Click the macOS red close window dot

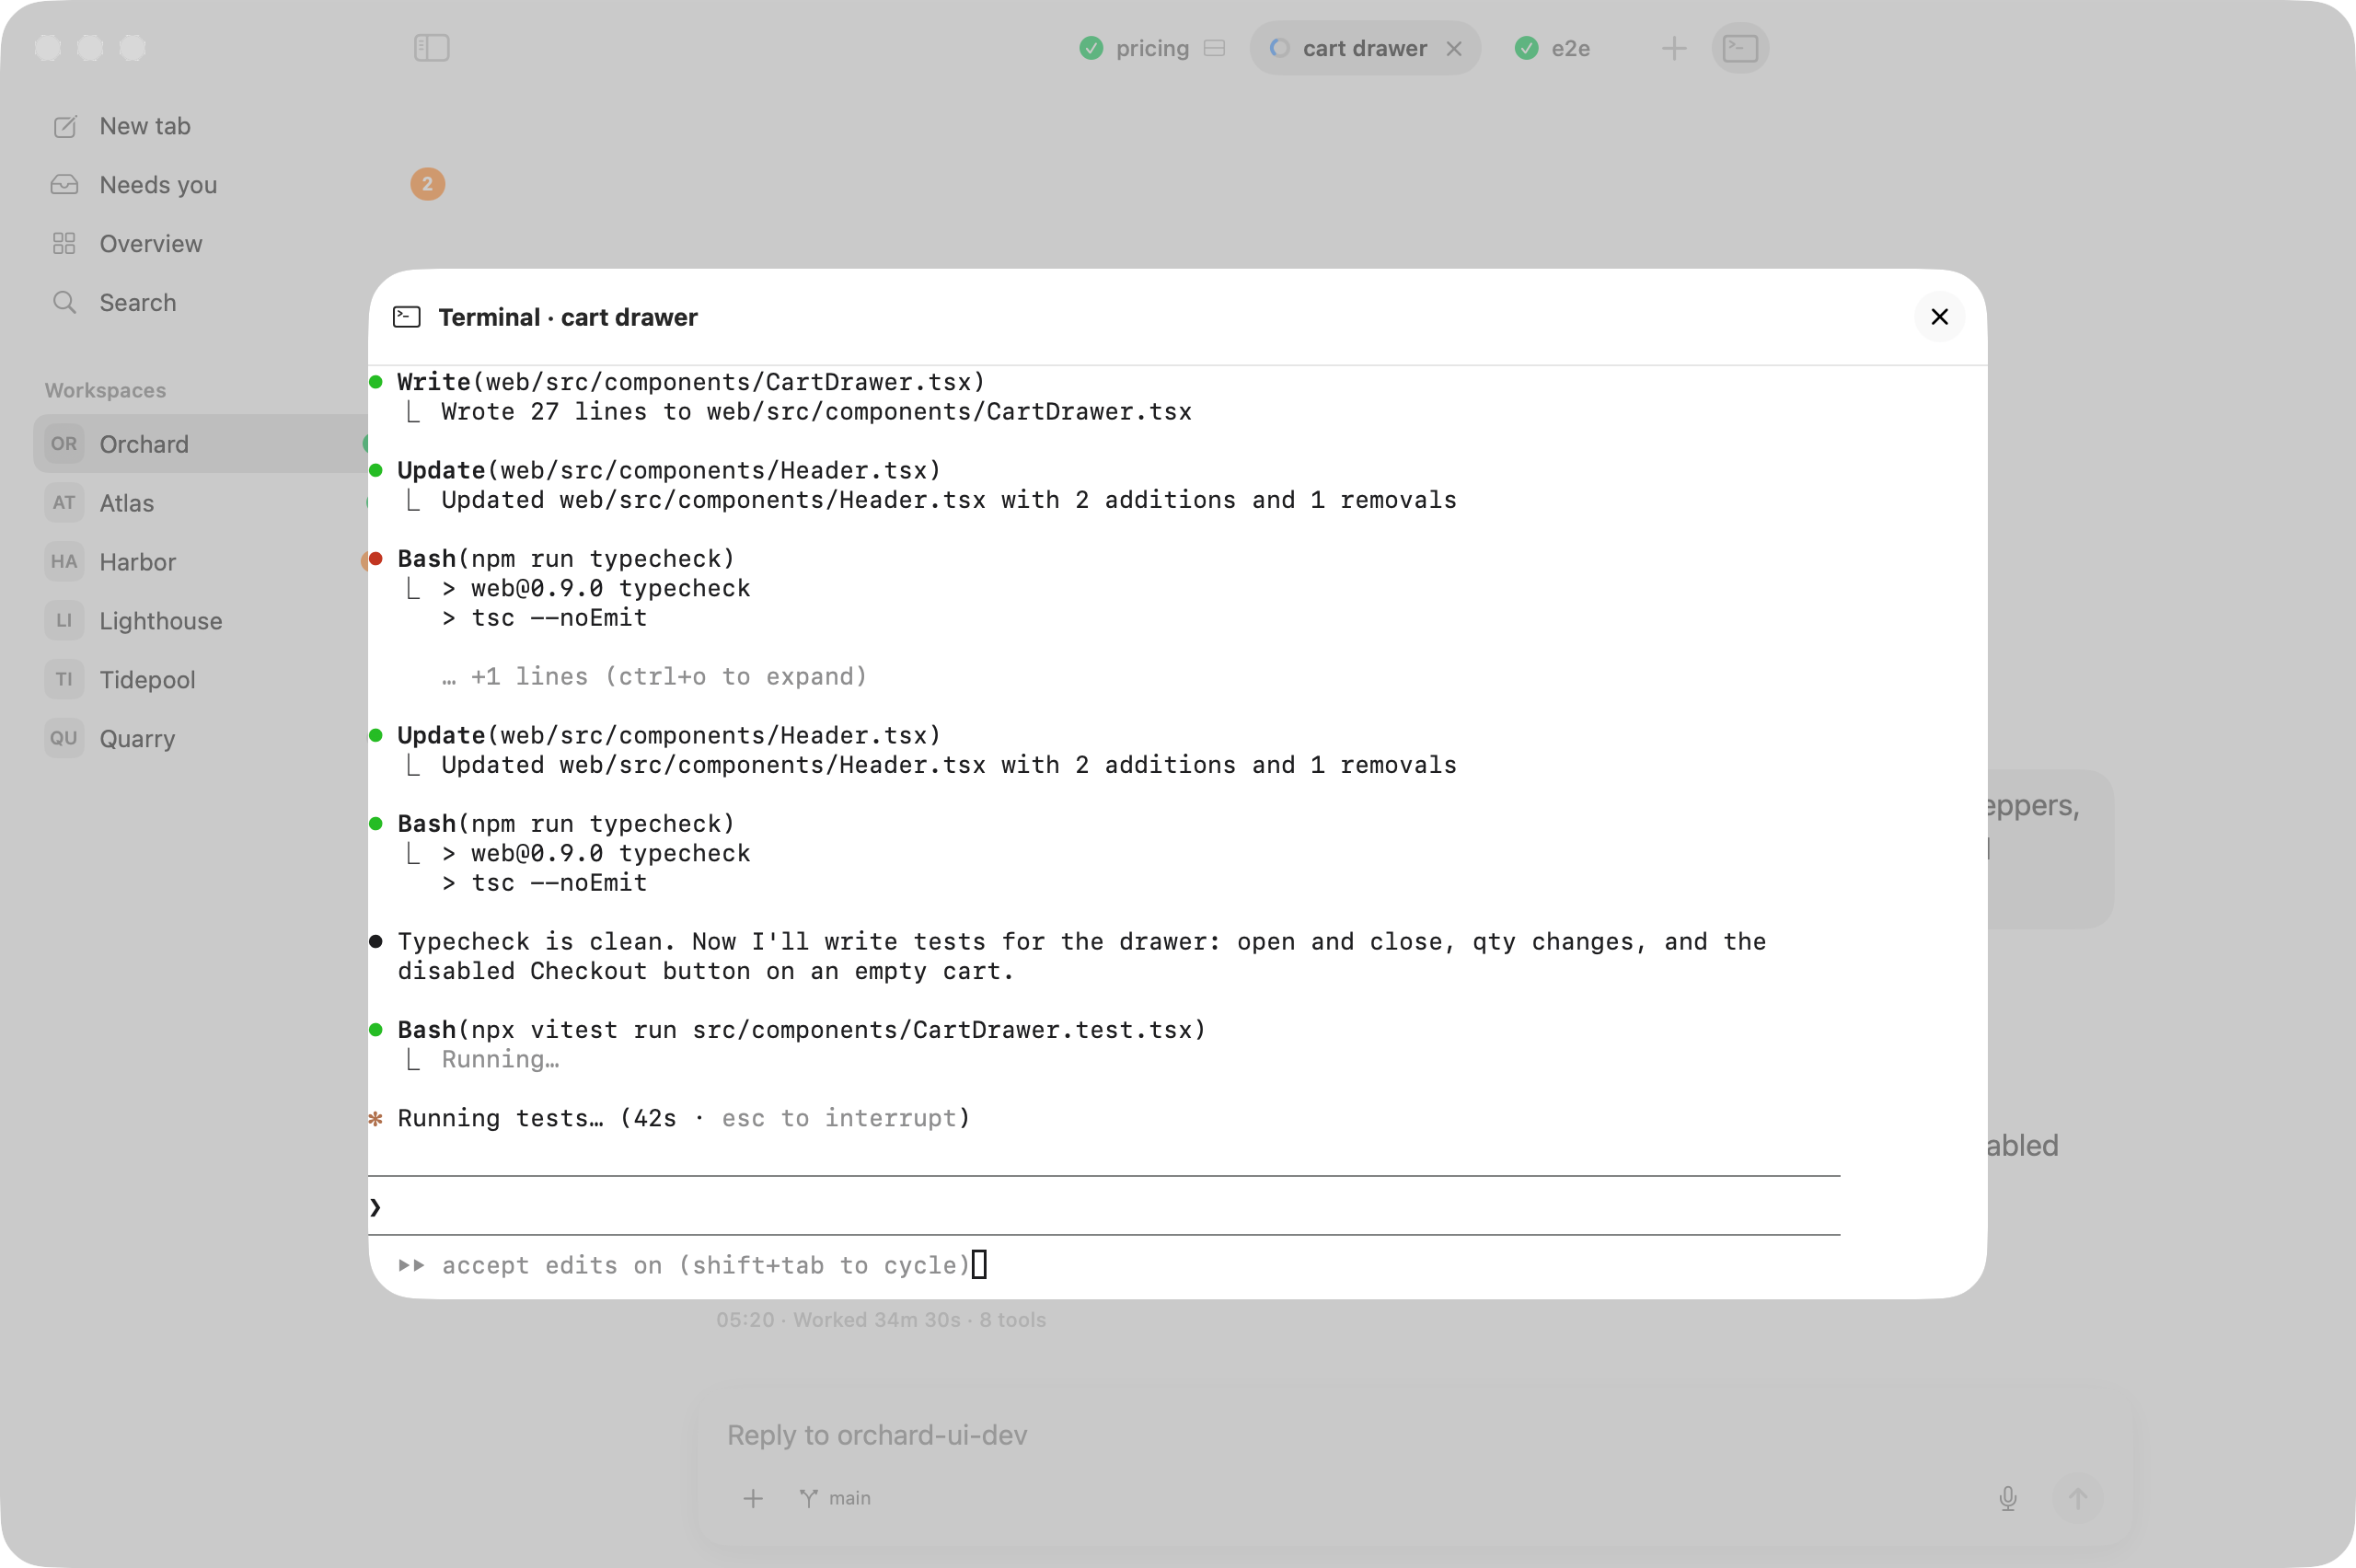47,47
